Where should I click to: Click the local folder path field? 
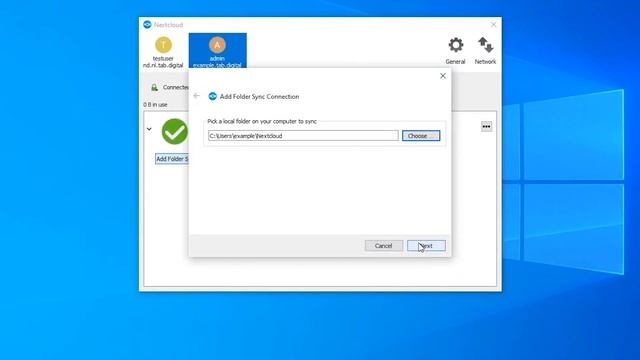(x=303, y=136)
